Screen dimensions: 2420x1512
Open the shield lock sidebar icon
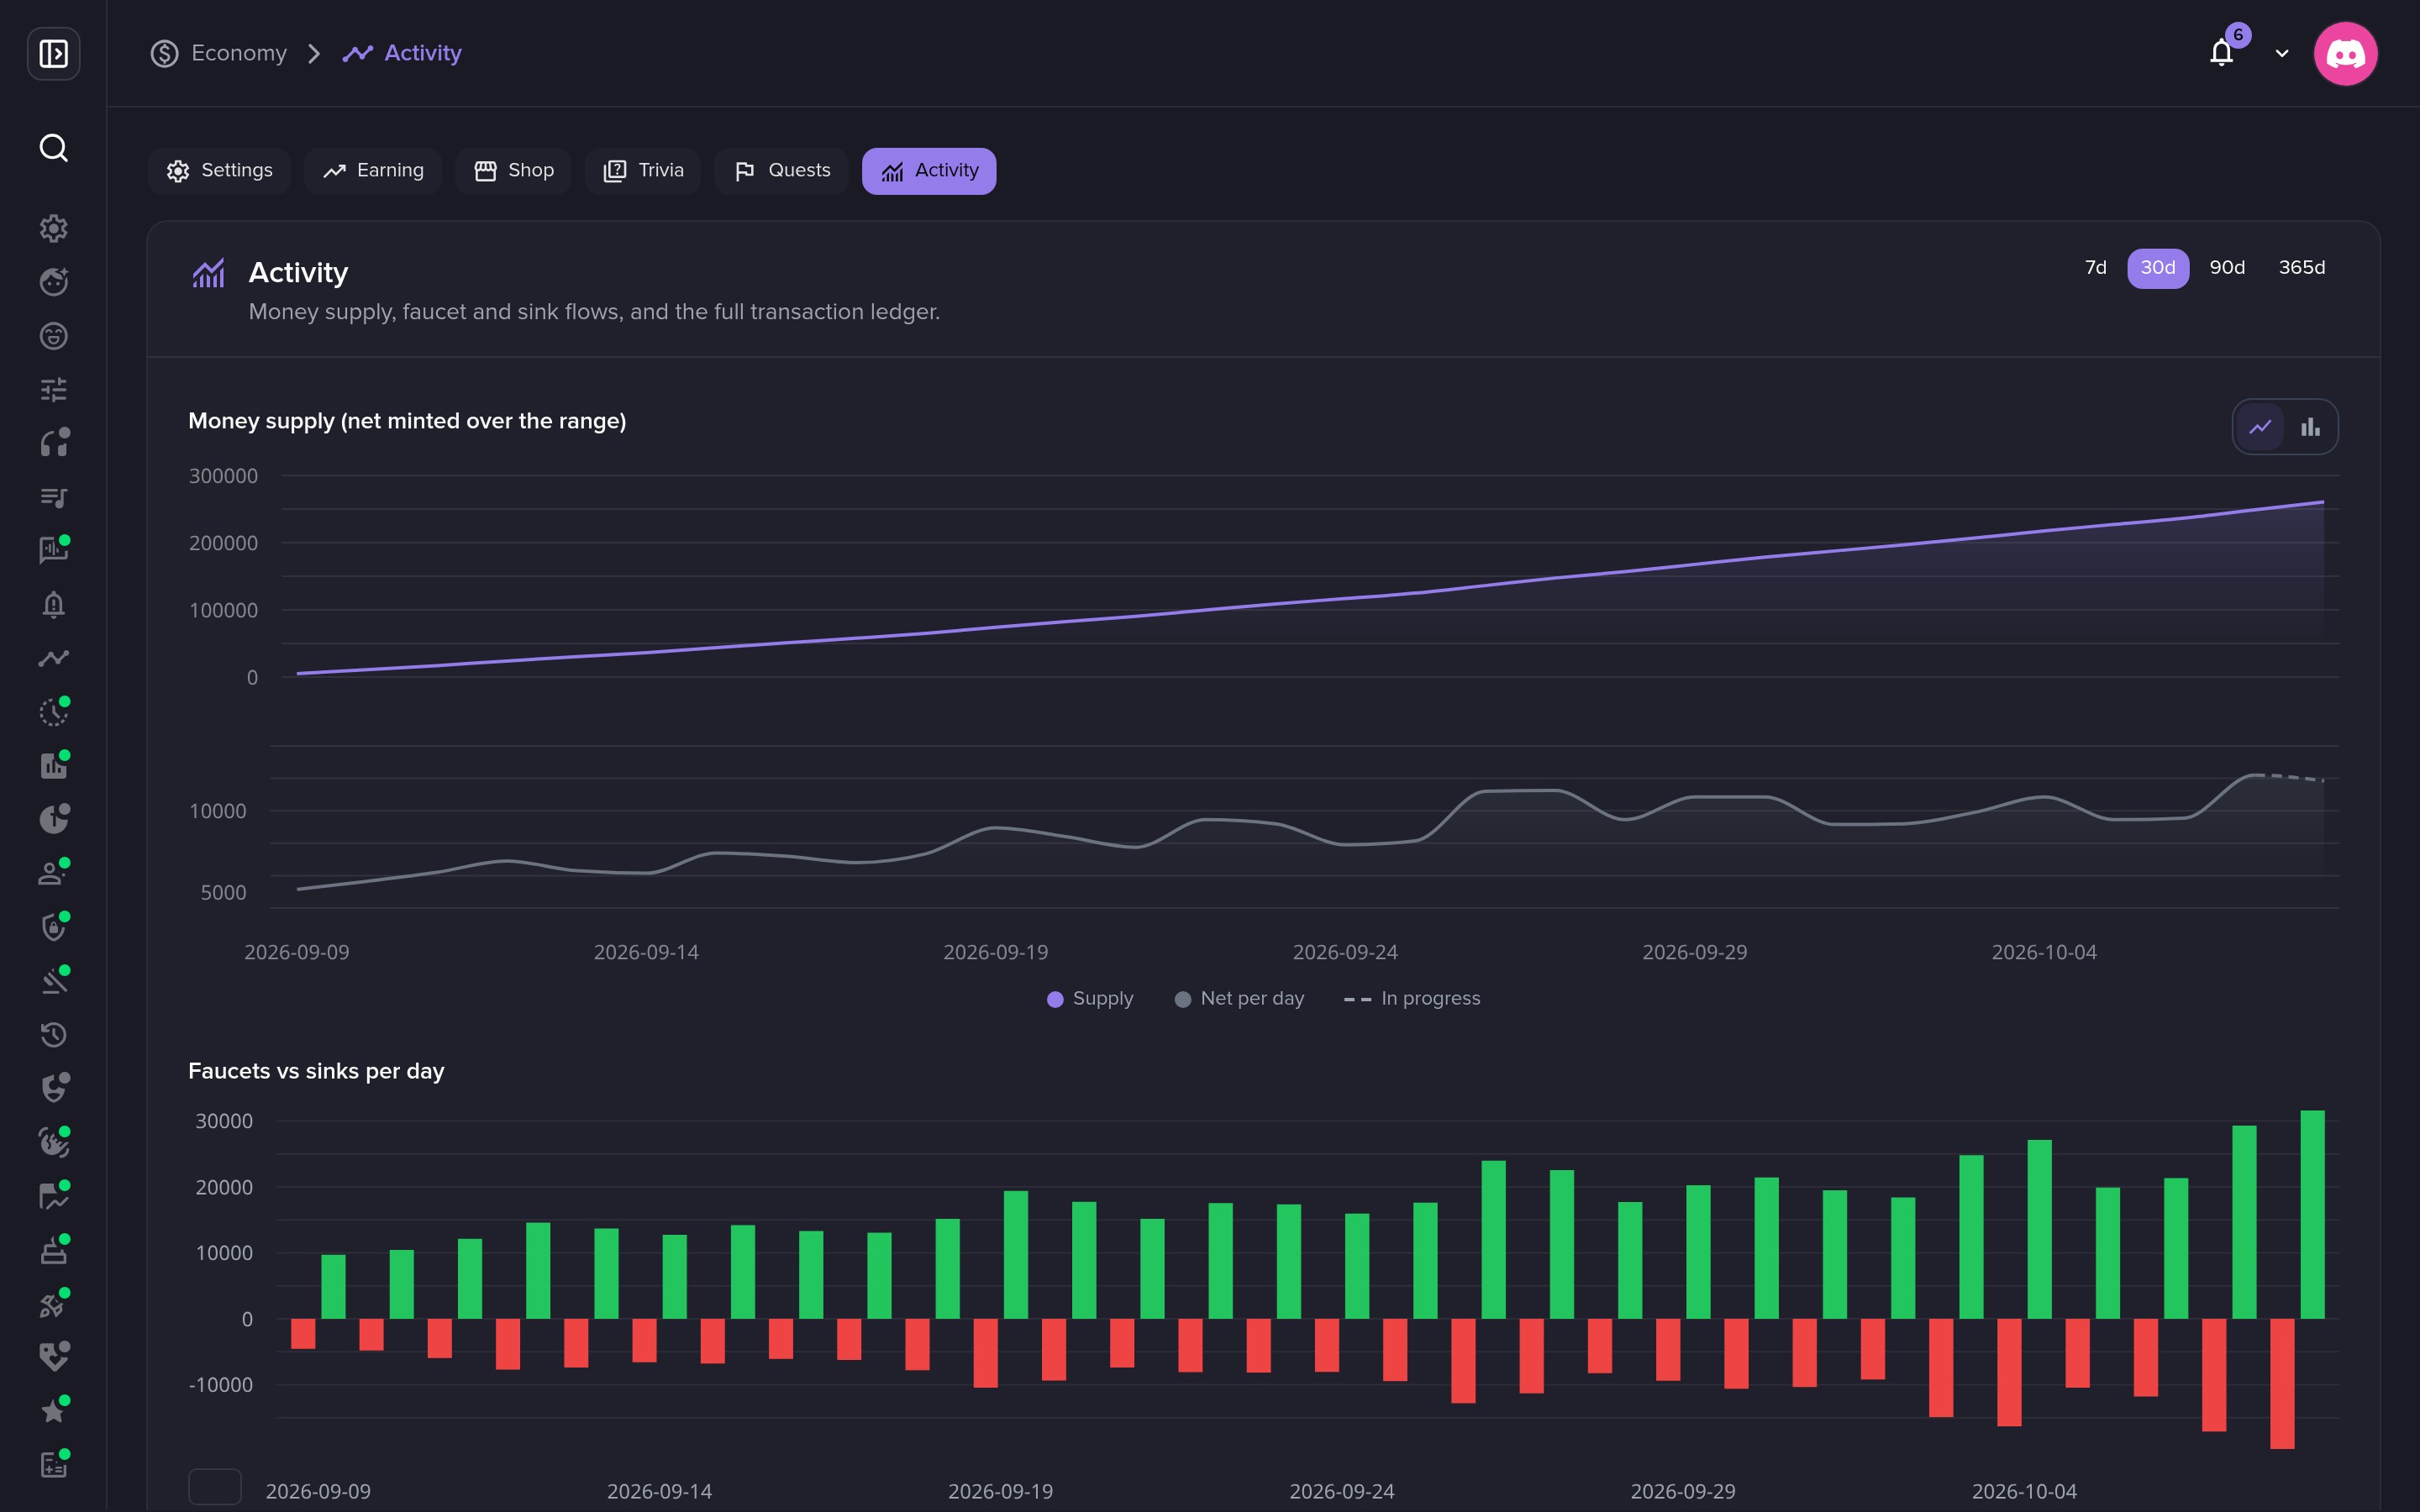pyautogui.click(x=53, y=927)
